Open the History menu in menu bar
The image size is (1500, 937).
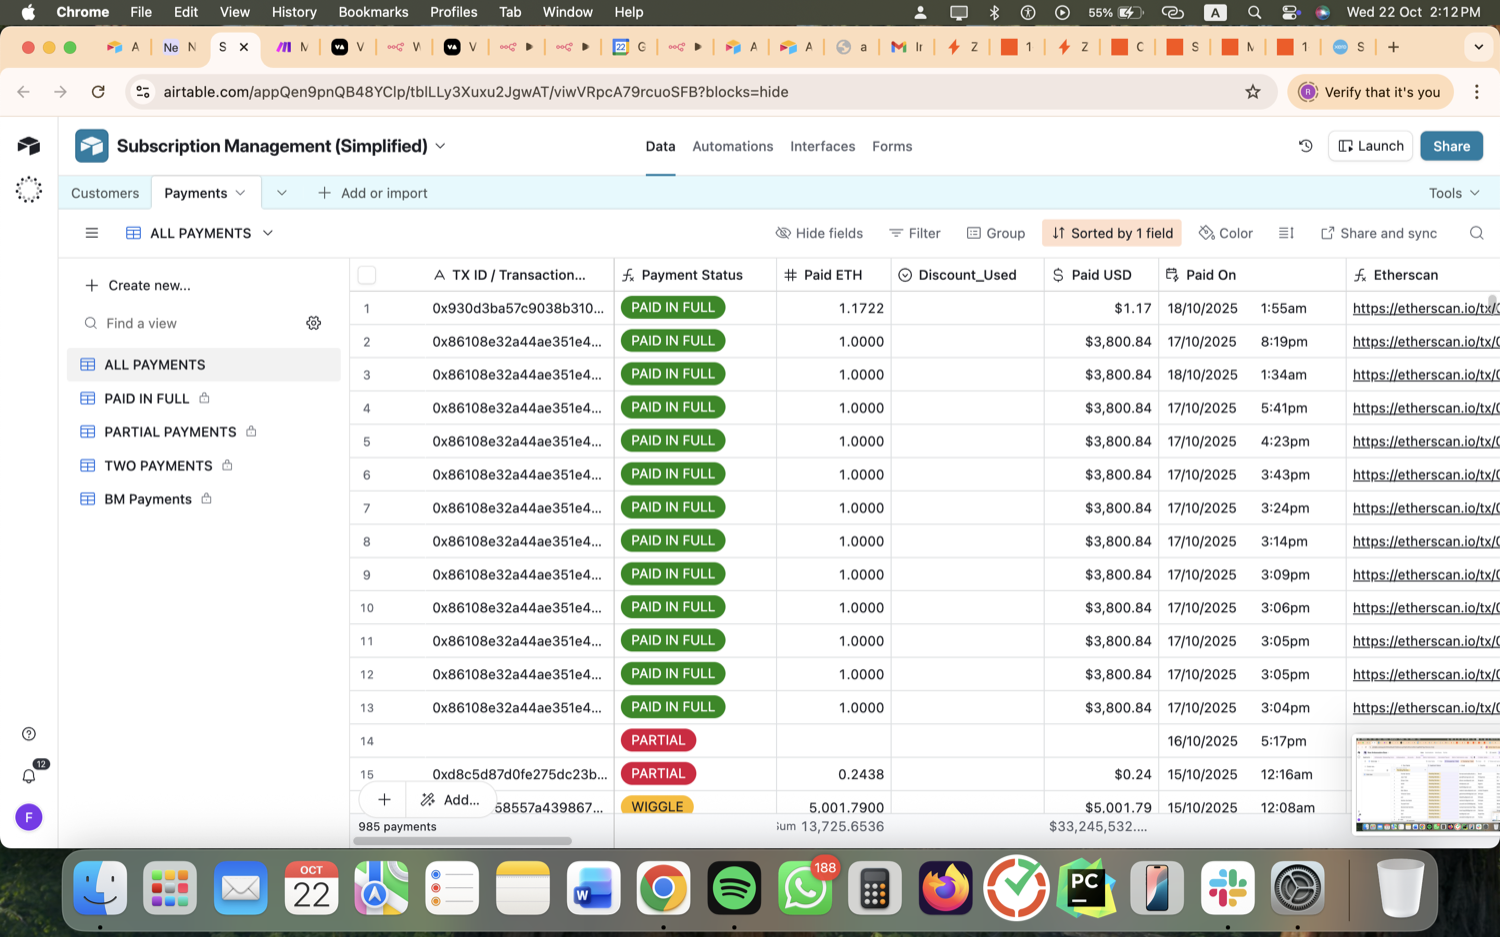coord(294,12)
